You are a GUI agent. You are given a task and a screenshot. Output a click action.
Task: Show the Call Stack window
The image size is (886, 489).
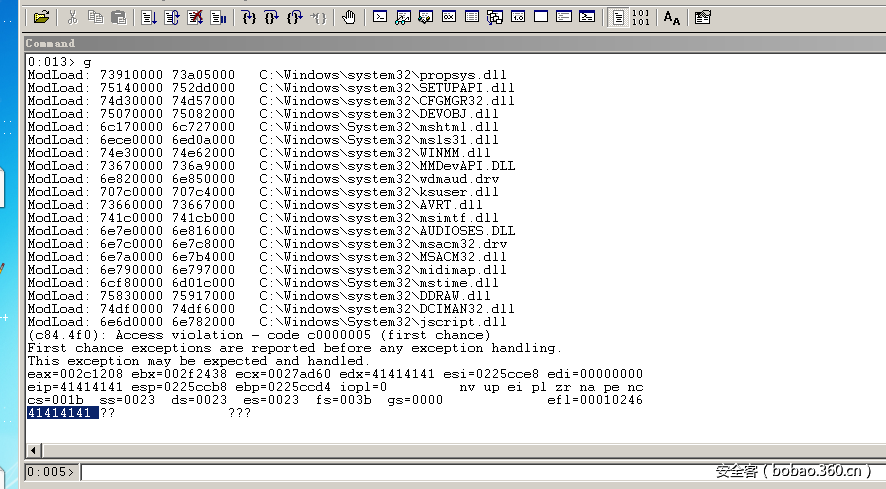click(495, 17)
